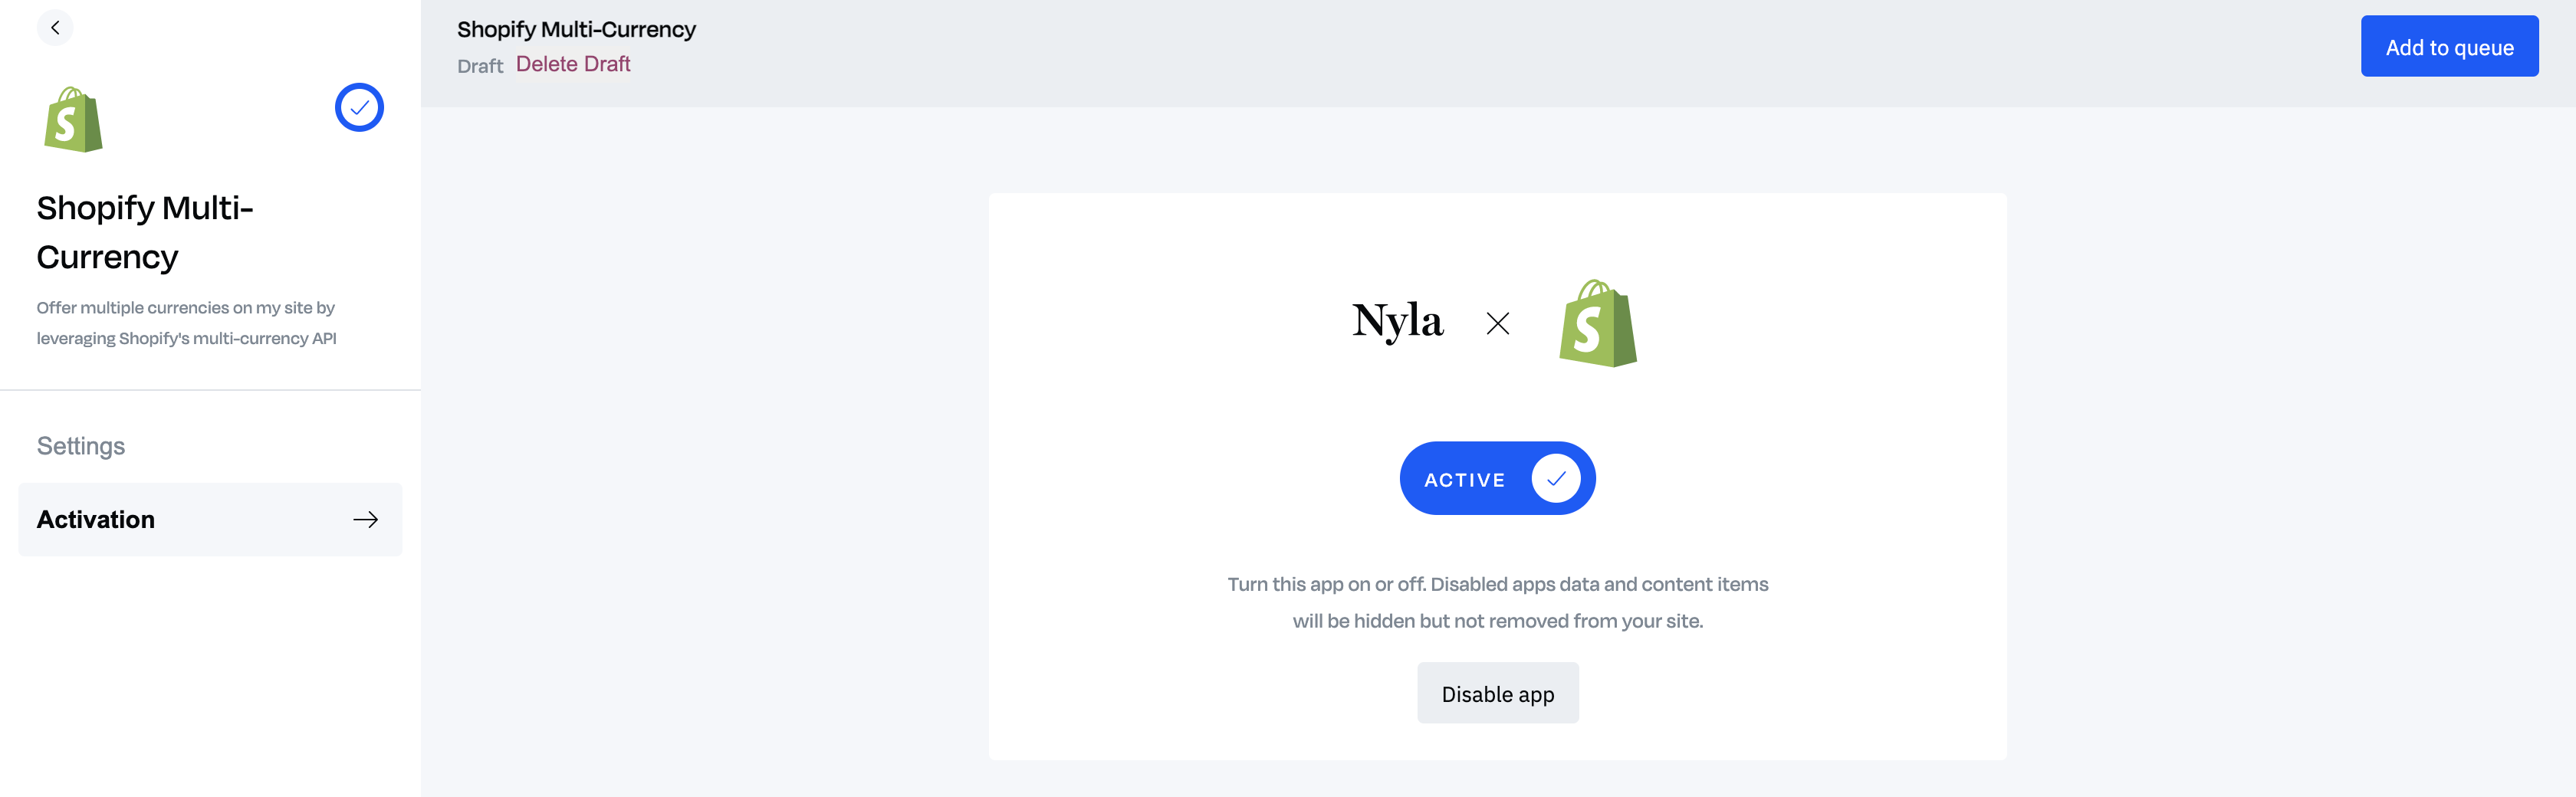Click the Delete Draft link

(x=573, y=64)
